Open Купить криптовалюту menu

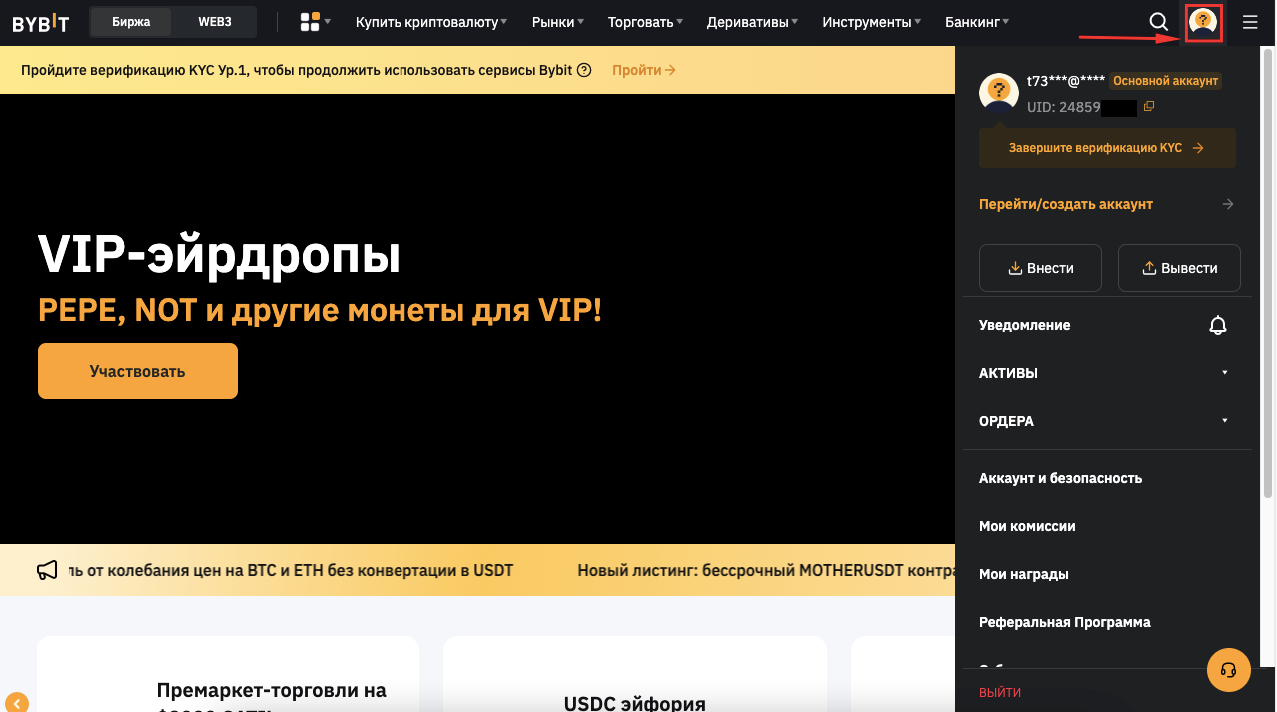(432, 21)
